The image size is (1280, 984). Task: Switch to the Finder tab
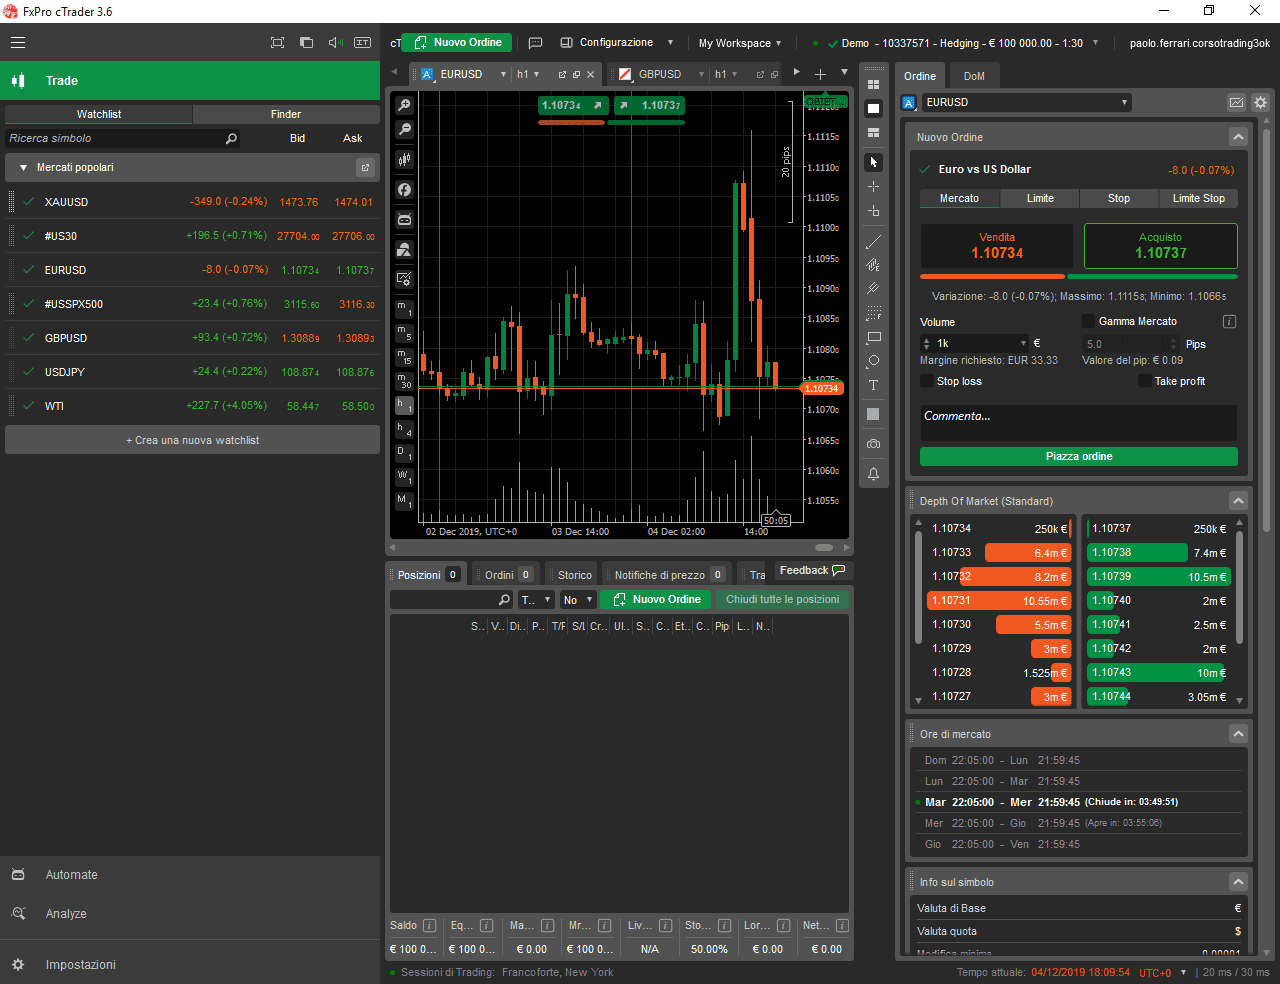[286, 114]
